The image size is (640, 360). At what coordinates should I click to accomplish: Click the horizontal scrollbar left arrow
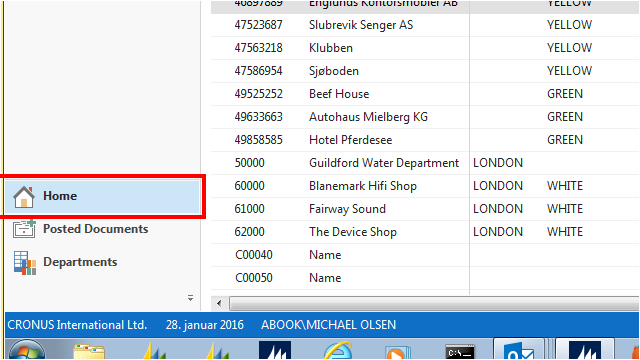(x=219, y=303)
